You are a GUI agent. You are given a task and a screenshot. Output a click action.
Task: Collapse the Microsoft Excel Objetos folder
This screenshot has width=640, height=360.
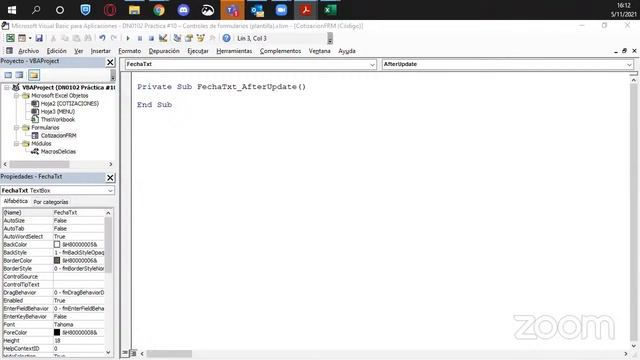[16, 96]
